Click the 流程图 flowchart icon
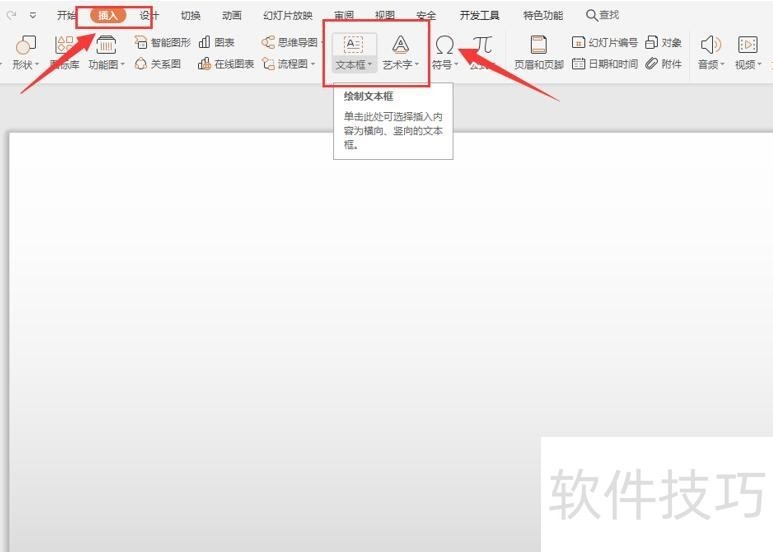 tap(268, 64)
